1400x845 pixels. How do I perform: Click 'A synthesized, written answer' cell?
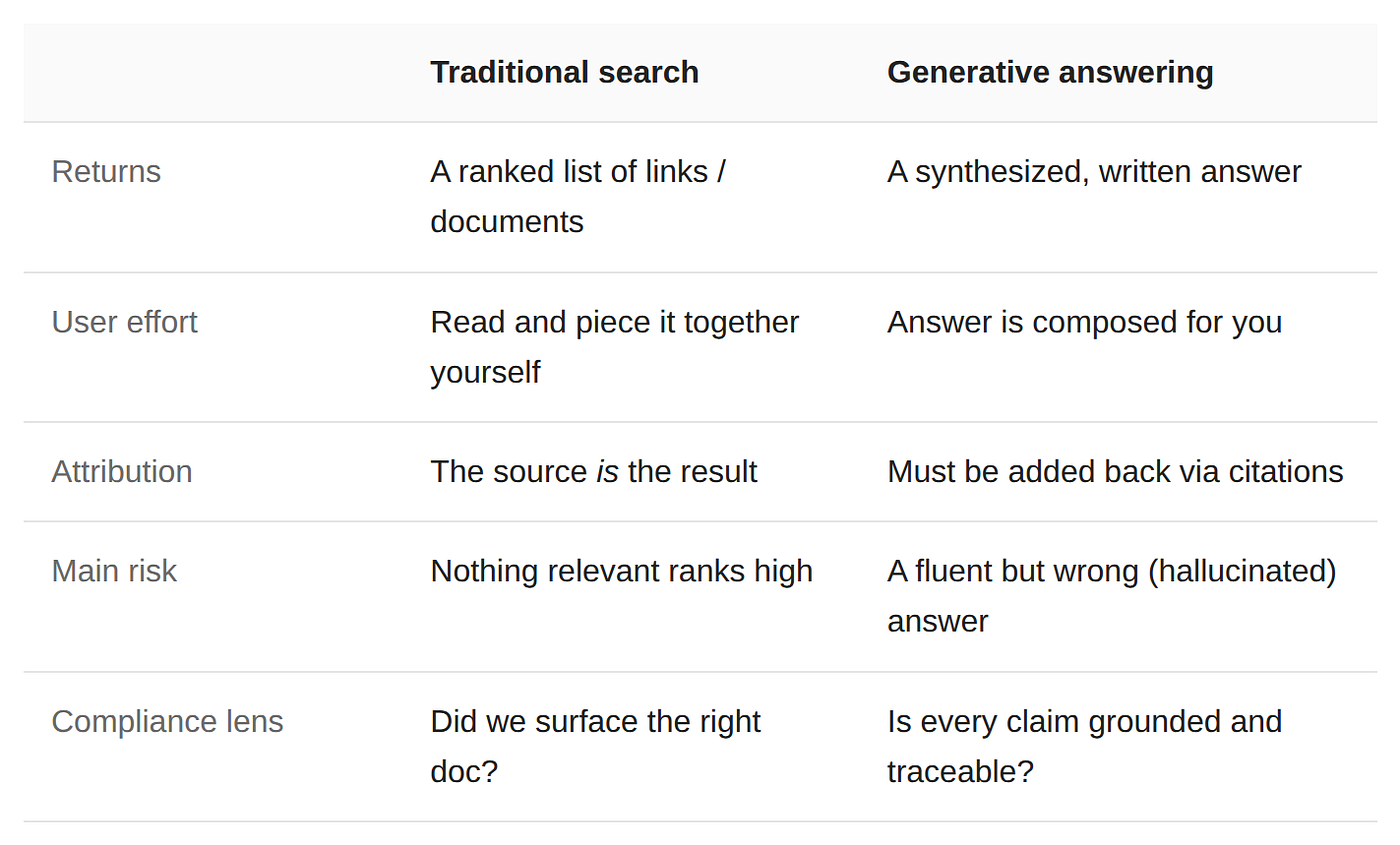[x=1094, y=171]
